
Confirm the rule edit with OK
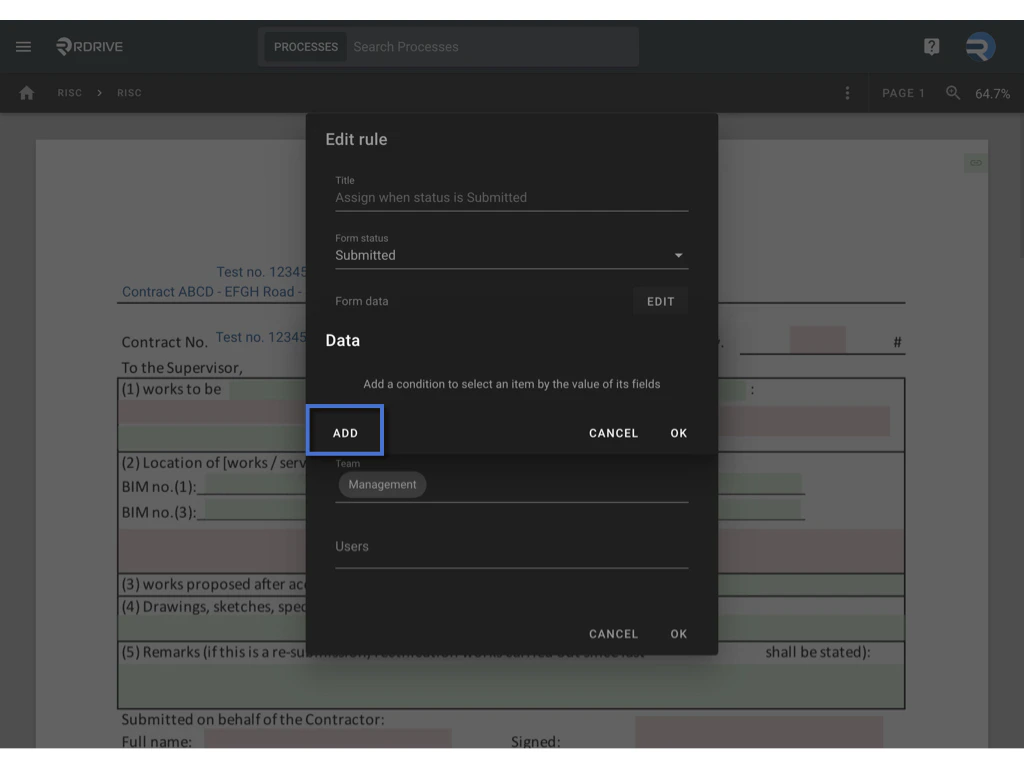[x=678, y=633]
